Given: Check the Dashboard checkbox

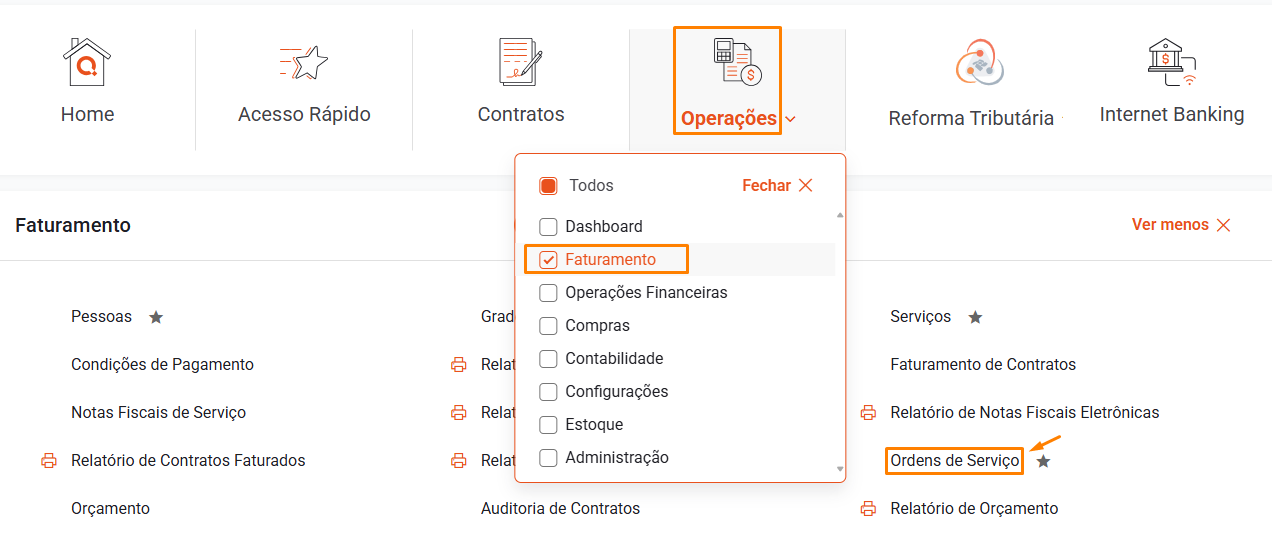Looking at the screenshot, I should [548, 227].
